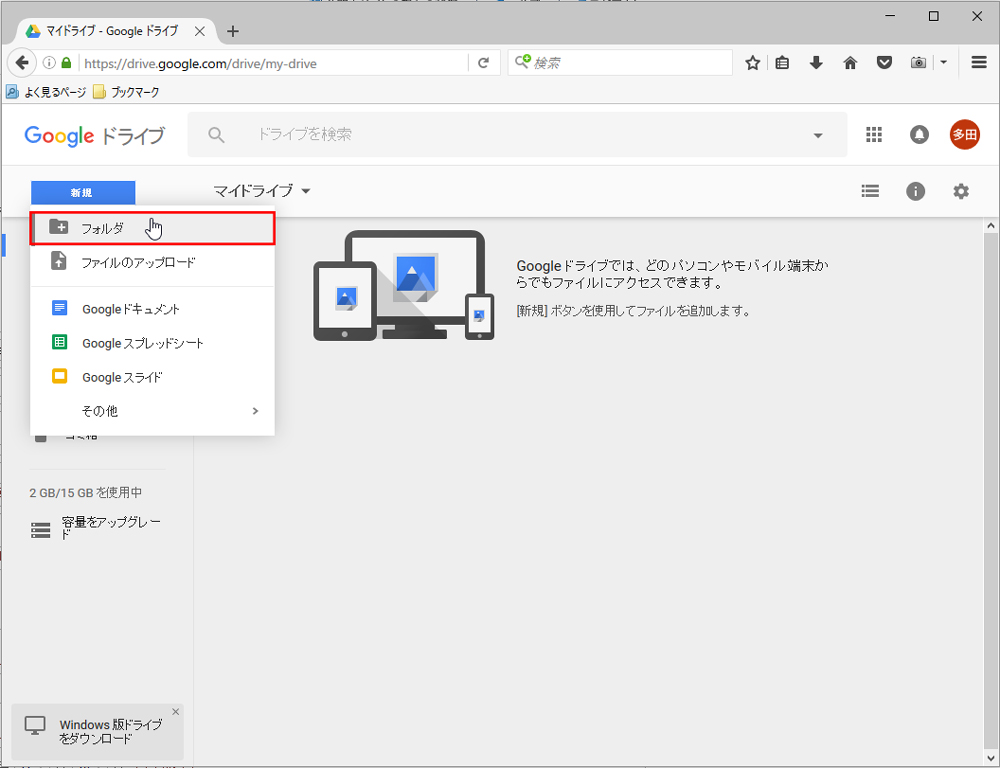Screen dimensions: 1000x768
Task: Click the devices illustration image
Action: [404, 285]
